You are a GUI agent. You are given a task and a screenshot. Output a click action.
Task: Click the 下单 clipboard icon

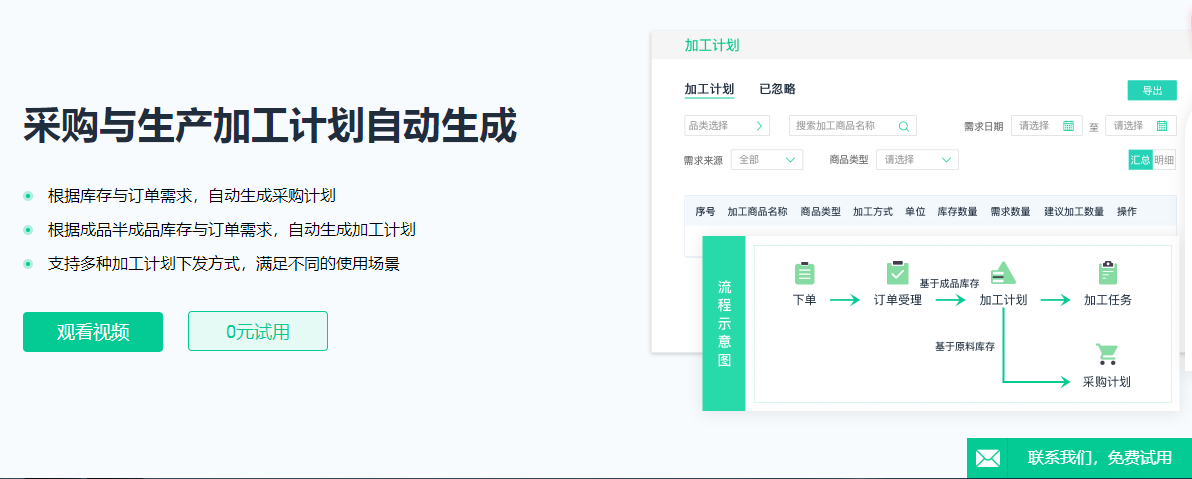pyautogui.click(x=804, y=273)
